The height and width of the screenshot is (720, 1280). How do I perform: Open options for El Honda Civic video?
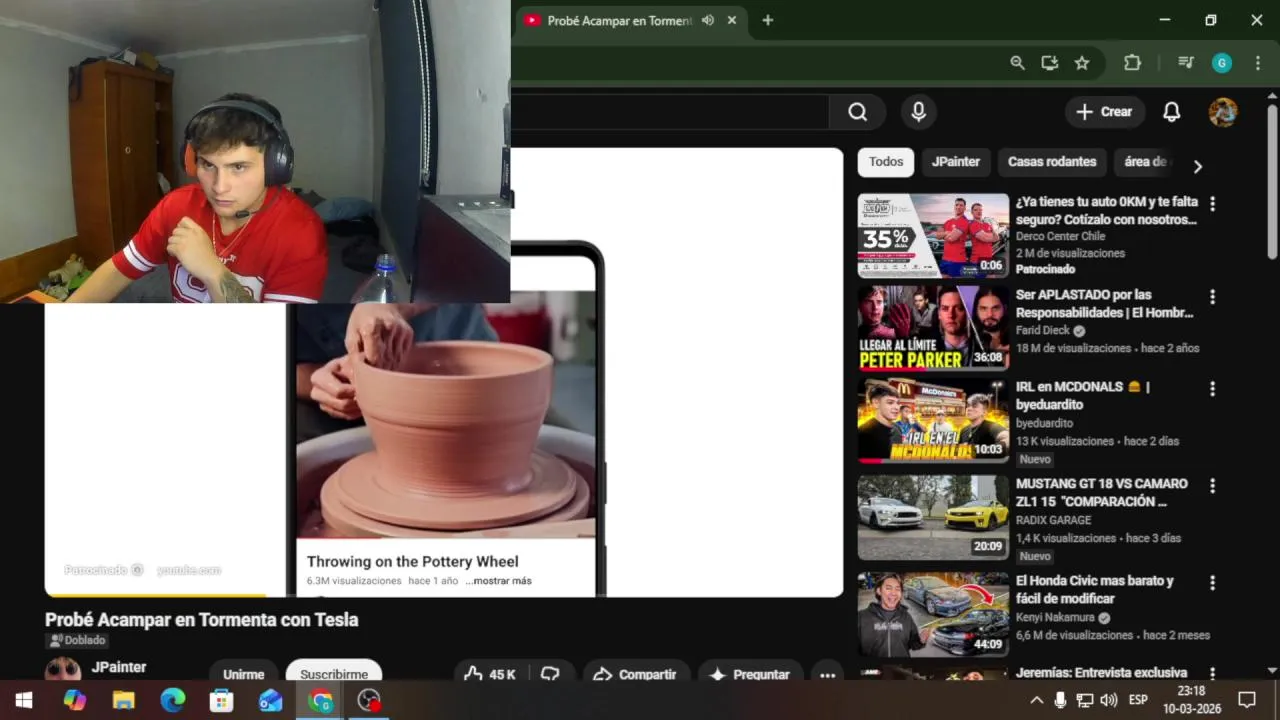[1212, 583]
